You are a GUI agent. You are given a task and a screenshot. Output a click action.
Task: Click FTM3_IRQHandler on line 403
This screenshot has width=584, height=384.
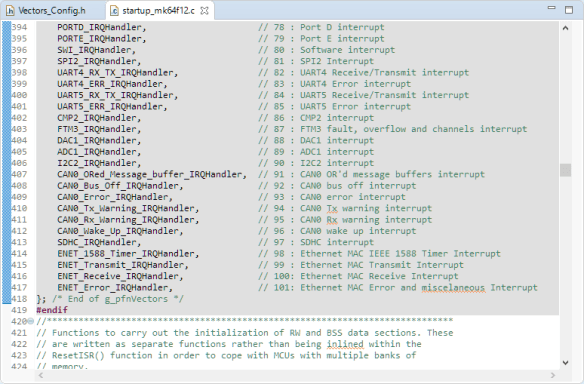tap(96, 129)
